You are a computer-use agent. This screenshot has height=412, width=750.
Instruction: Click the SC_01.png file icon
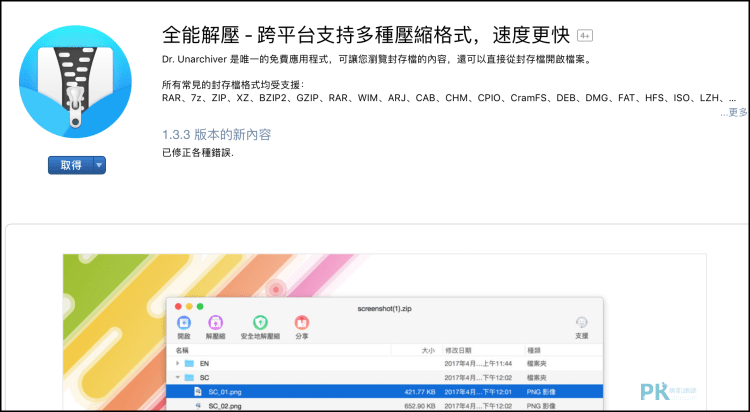pos(198,392)
